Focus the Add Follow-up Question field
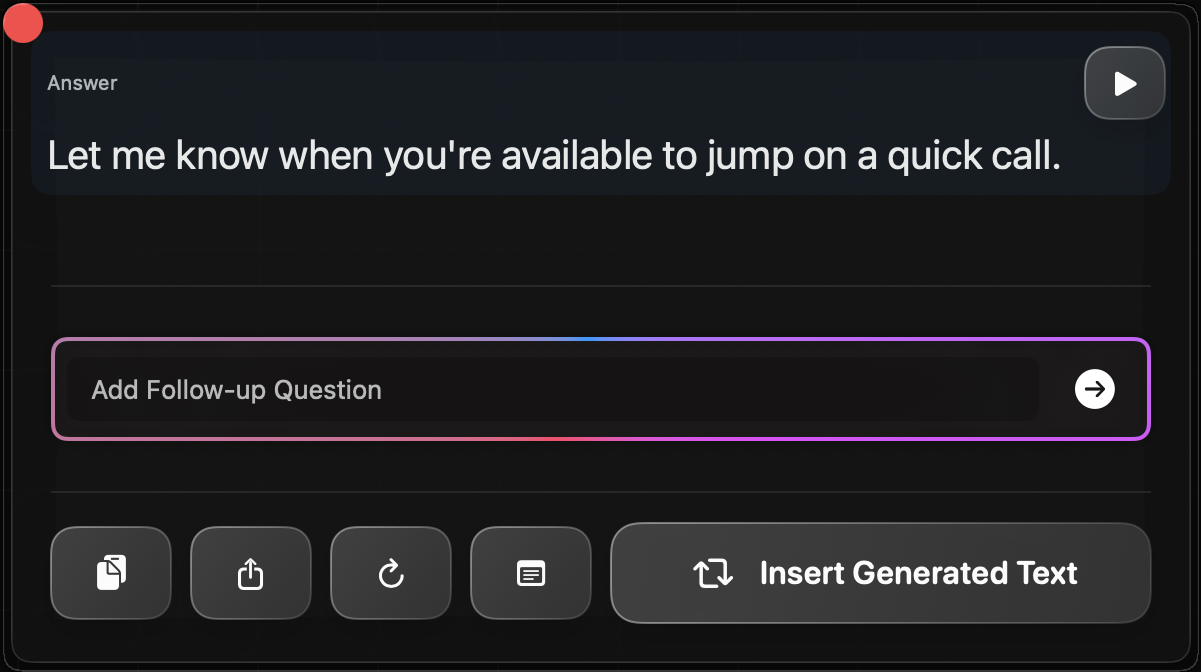 pyautogui.click(x=552, y=389)
